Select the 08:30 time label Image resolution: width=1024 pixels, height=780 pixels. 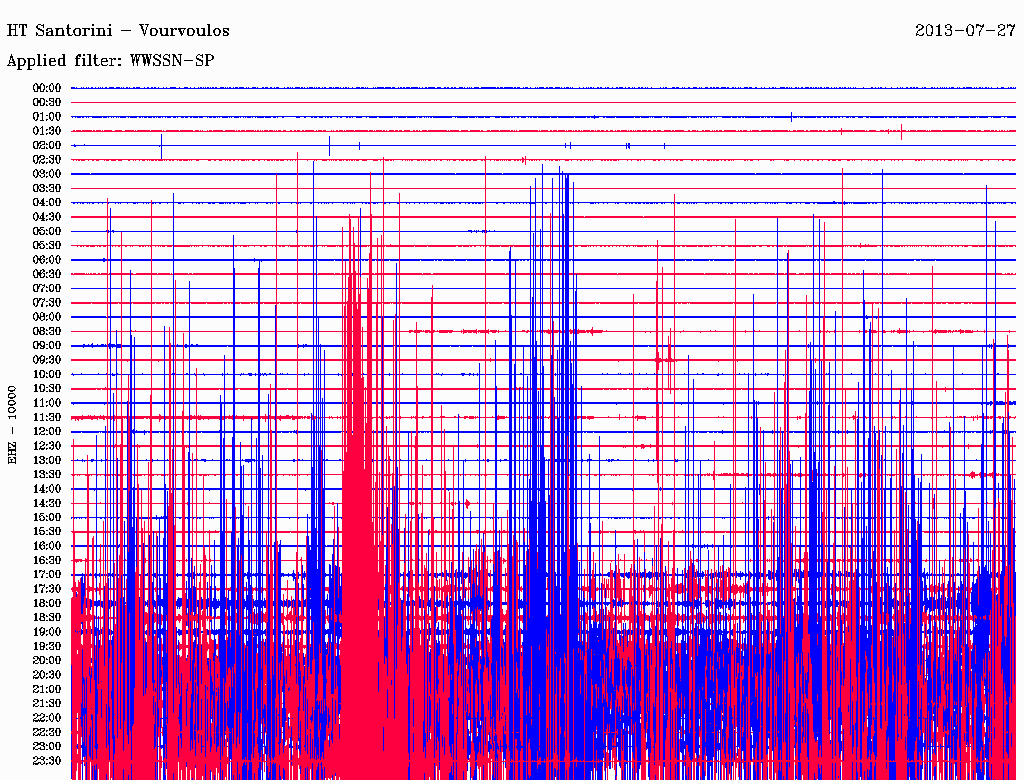tap(46, 332)
